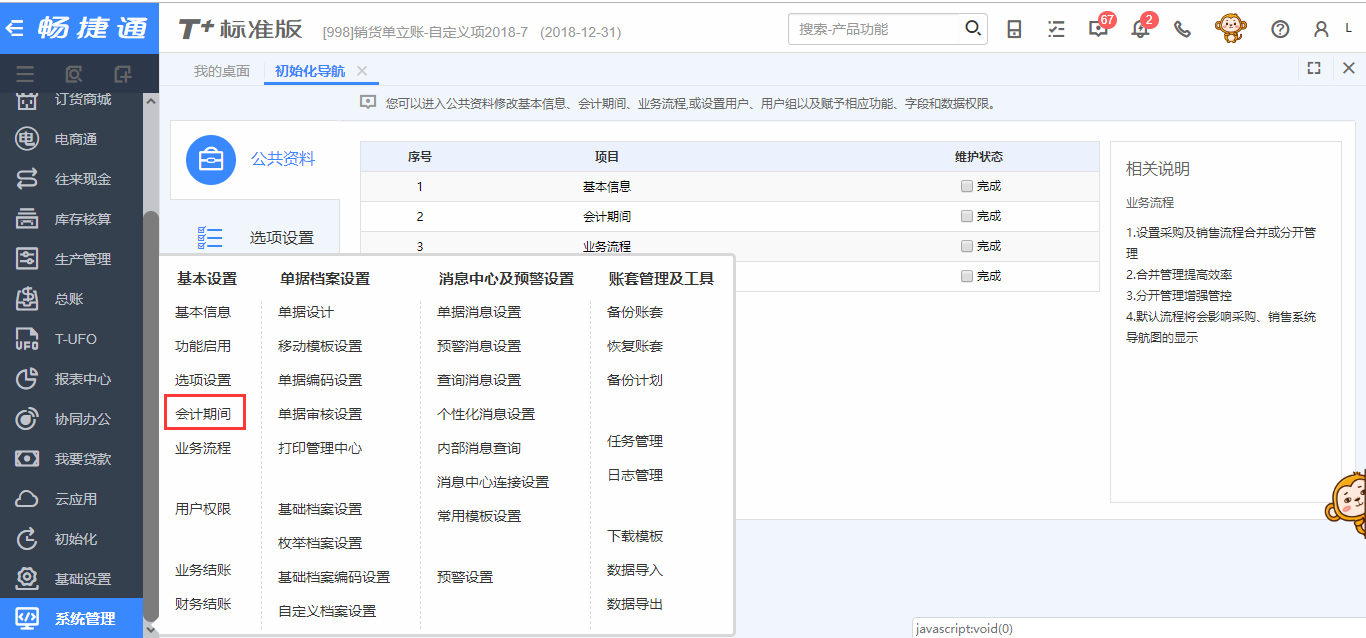Tick the 完成 checkbox for 会计期间 row
Viewport: 1366px width, 638px height.
(966, 216)
